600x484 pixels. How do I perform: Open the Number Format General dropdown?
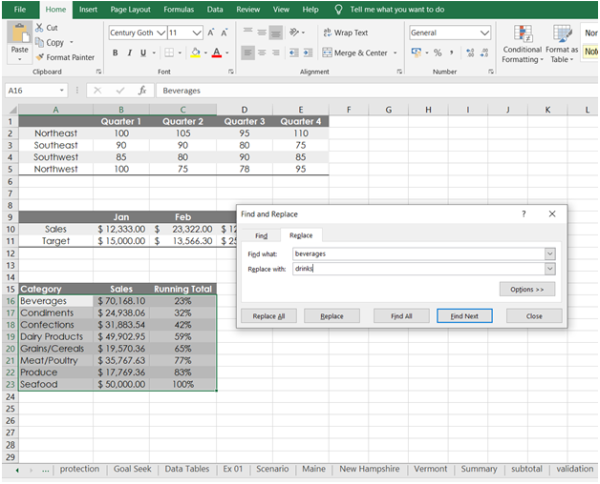pyautogui.click(x=485, y=33)
